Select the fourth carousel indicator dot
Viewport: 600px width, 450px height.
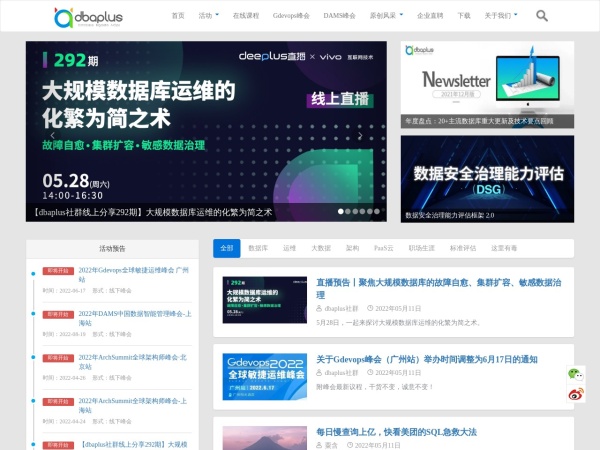pyautogui.click(x=362, y=211)
